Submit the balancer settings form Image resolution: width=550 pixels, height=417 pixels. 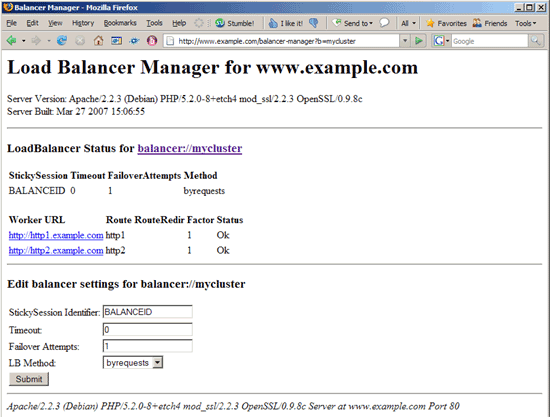click(x=29, y=379)
